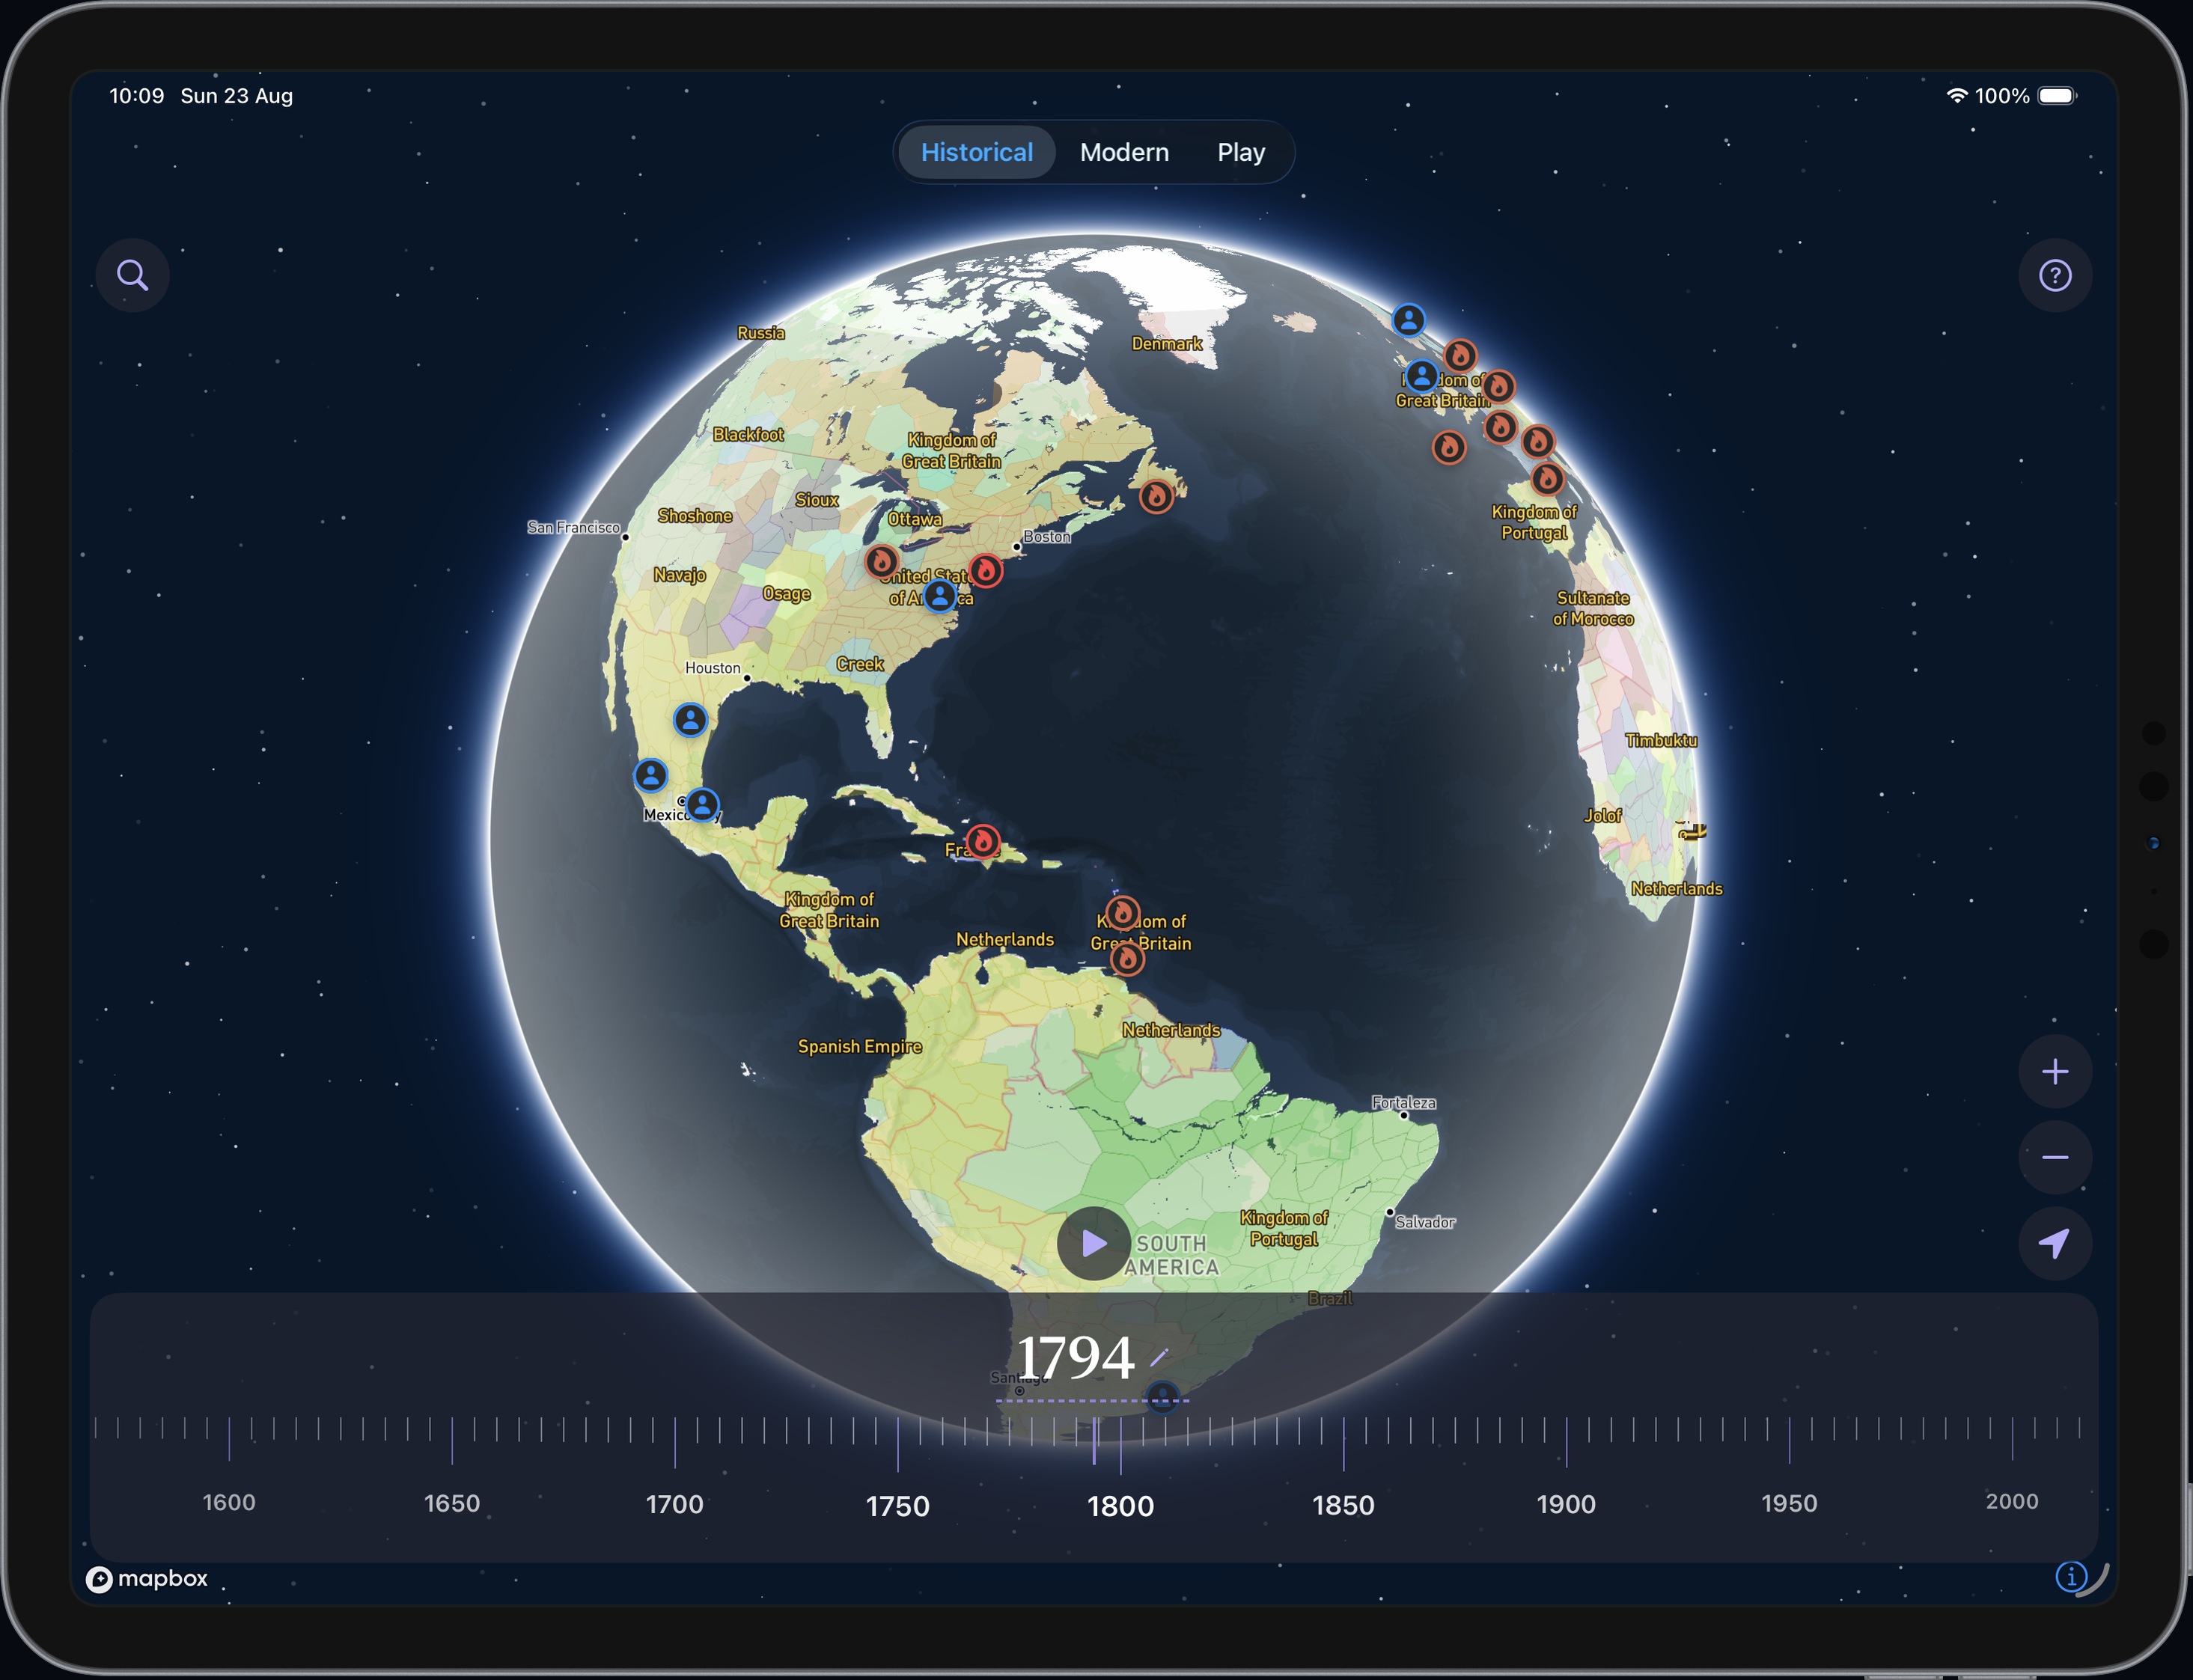Screen dimensions: 2193x1680
Task: Open the red fire marker southwest of Boston
Action: [x=986, y=570]
